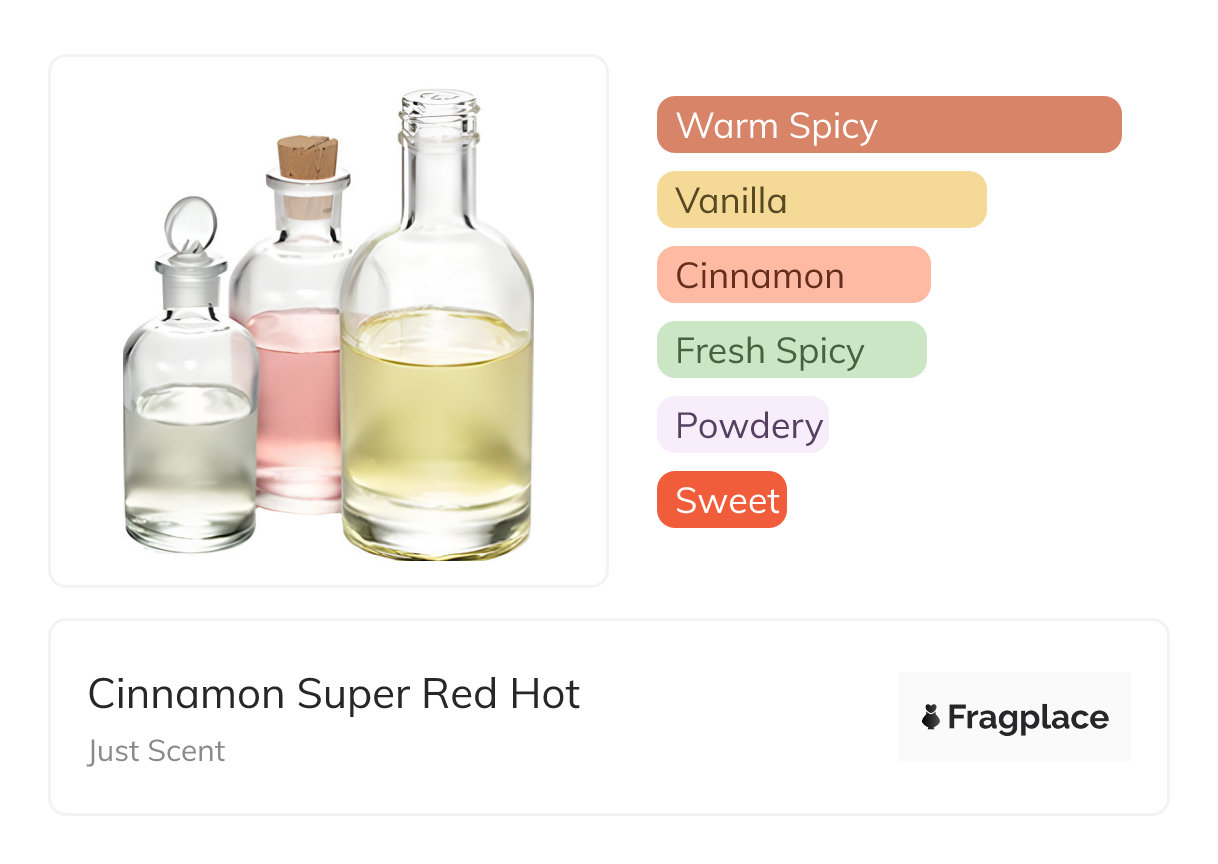Click the clear liquid in the small bottle

pos(190,460)
